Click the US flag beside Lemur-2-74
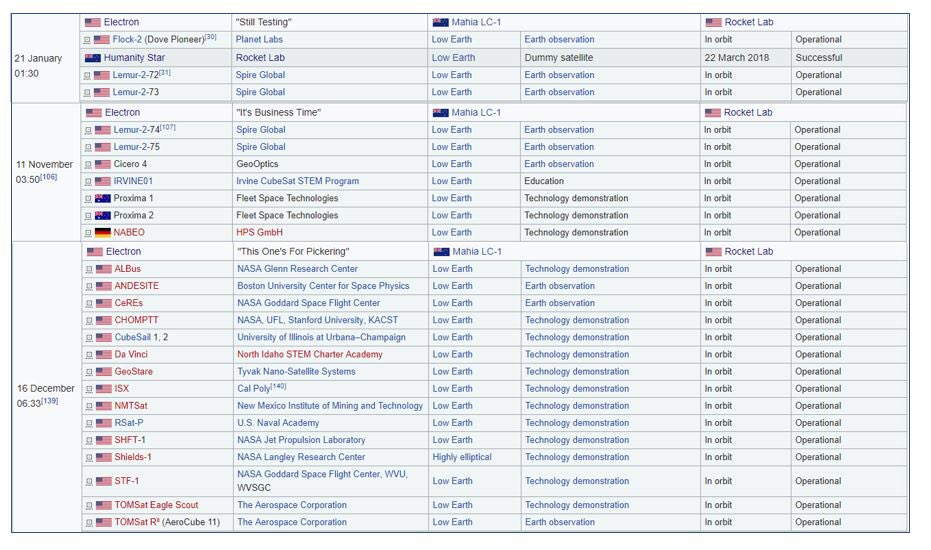 click(x=103, y=130)
